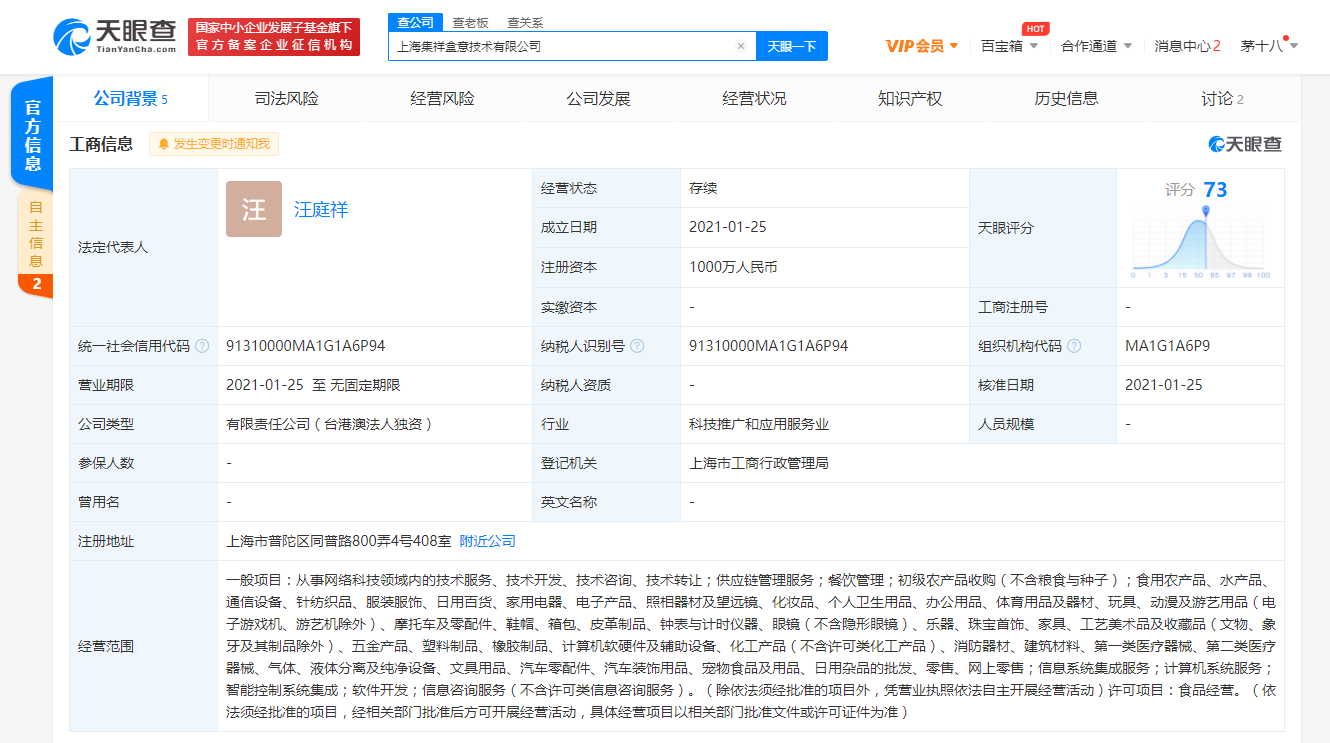1330x743 pixels.
Task: Click help icon beside 组织机构代码
Action: (1074, 346)
